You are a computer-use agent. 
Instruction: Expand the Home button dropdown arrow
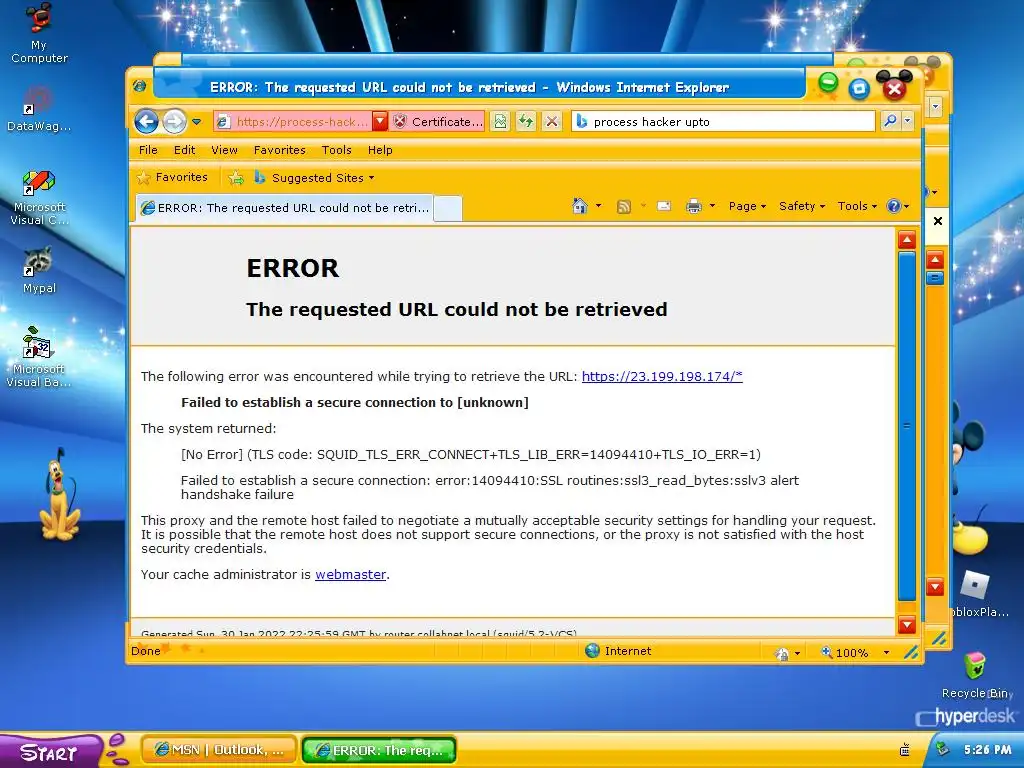point(598,206)
